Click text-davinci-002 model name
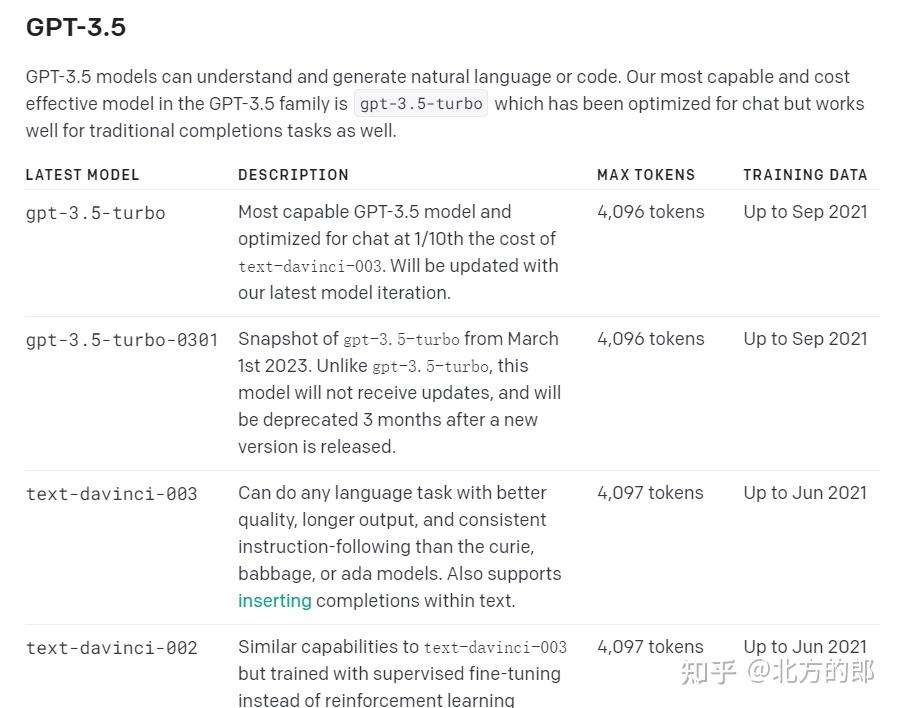This screenshot has width=898, height=708. point(112,647)
